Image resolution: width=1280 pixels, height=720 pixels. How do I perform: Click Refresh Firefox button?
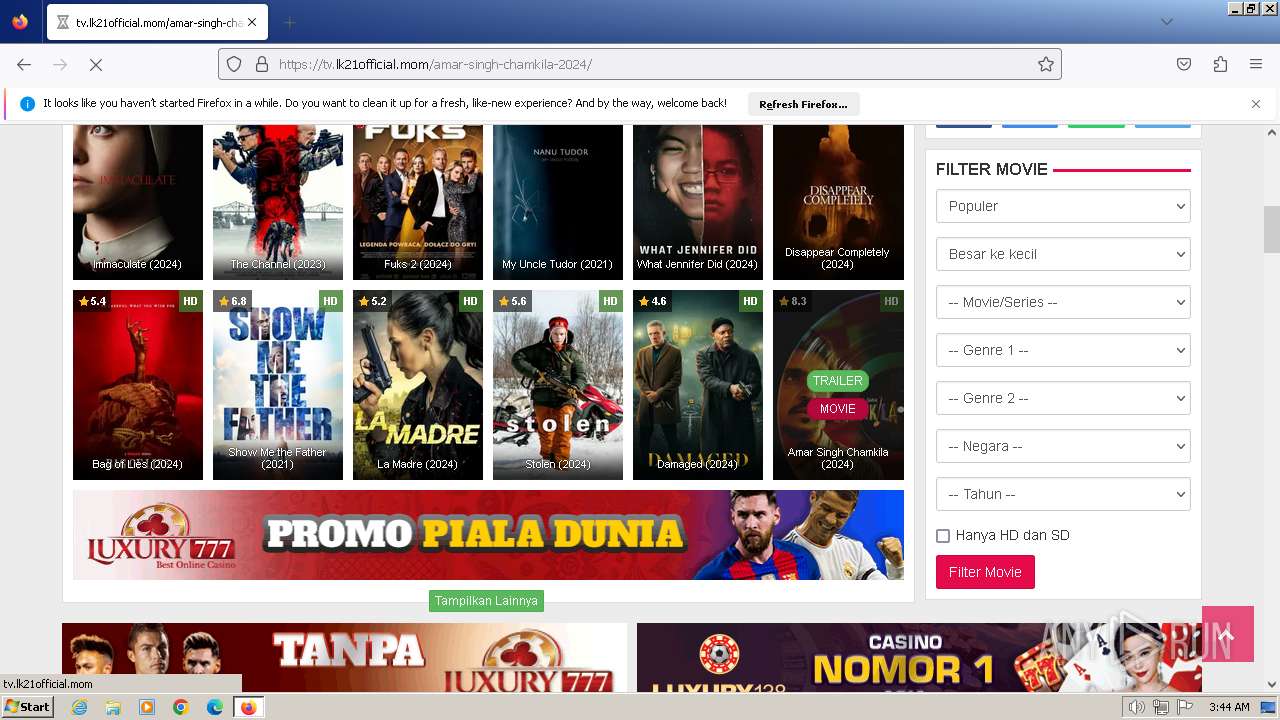coord(803,104)
